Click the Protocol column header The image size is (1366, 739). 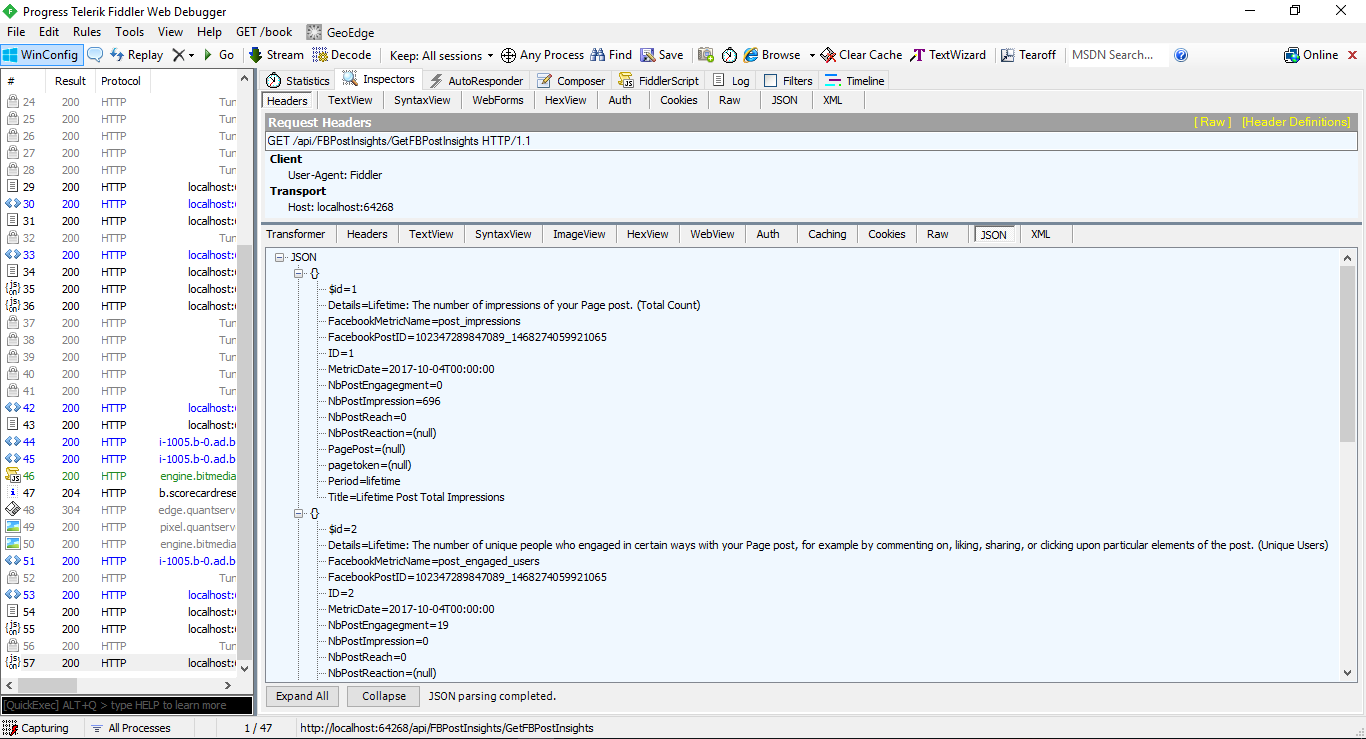[x=121, y=81]
